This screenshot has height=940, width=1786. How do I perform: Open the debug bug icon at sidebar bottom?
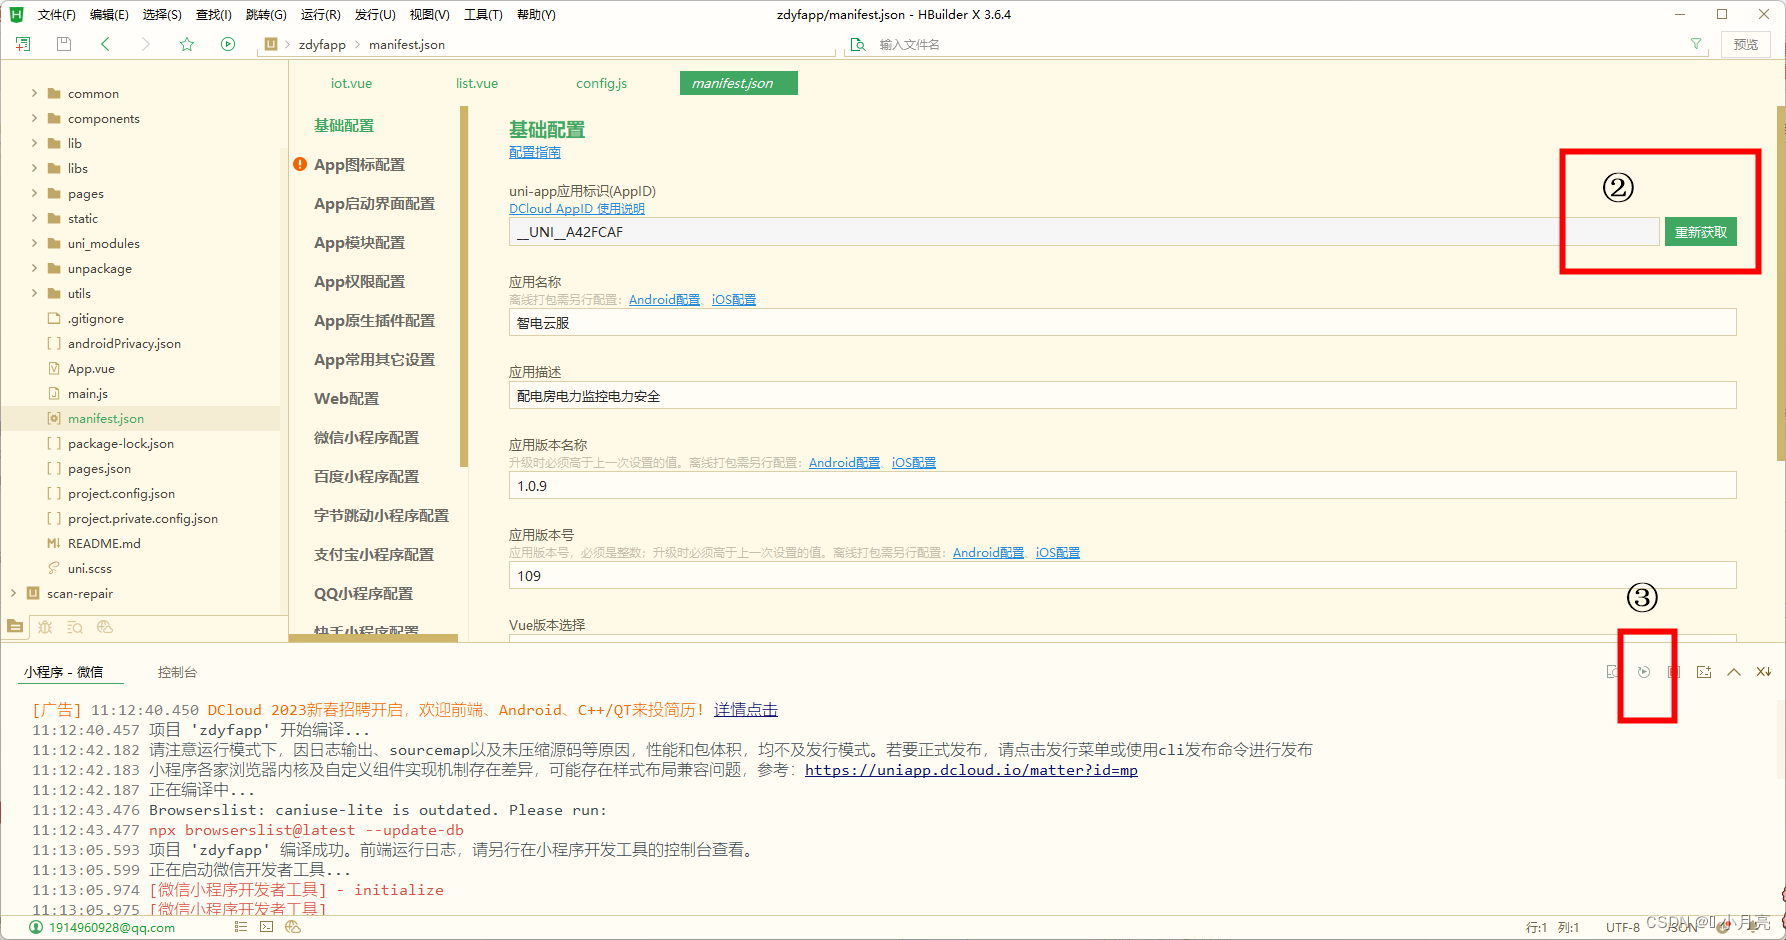[x=45, y=627]
